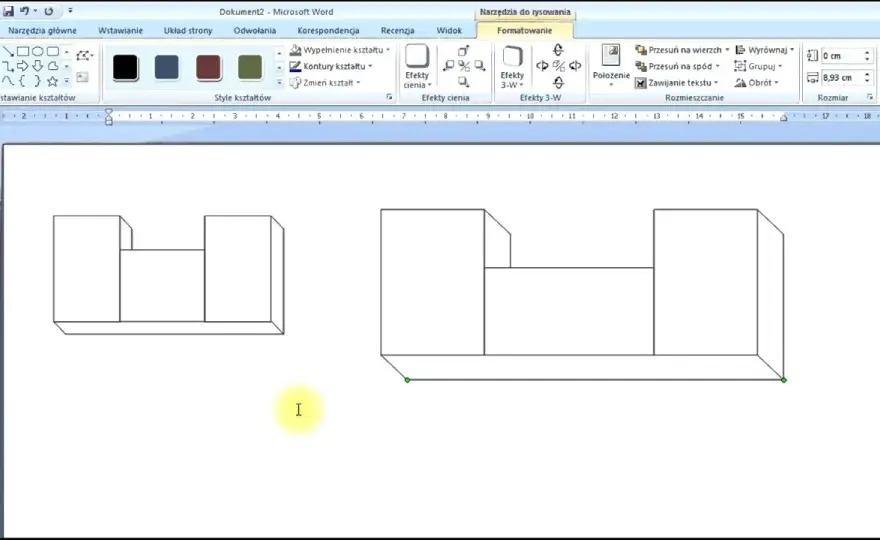Image resolution: width=880 pixels, height=540 pixels.
Task: Customize Quick Access Toolbar arrow
Action: coord(70,11)
